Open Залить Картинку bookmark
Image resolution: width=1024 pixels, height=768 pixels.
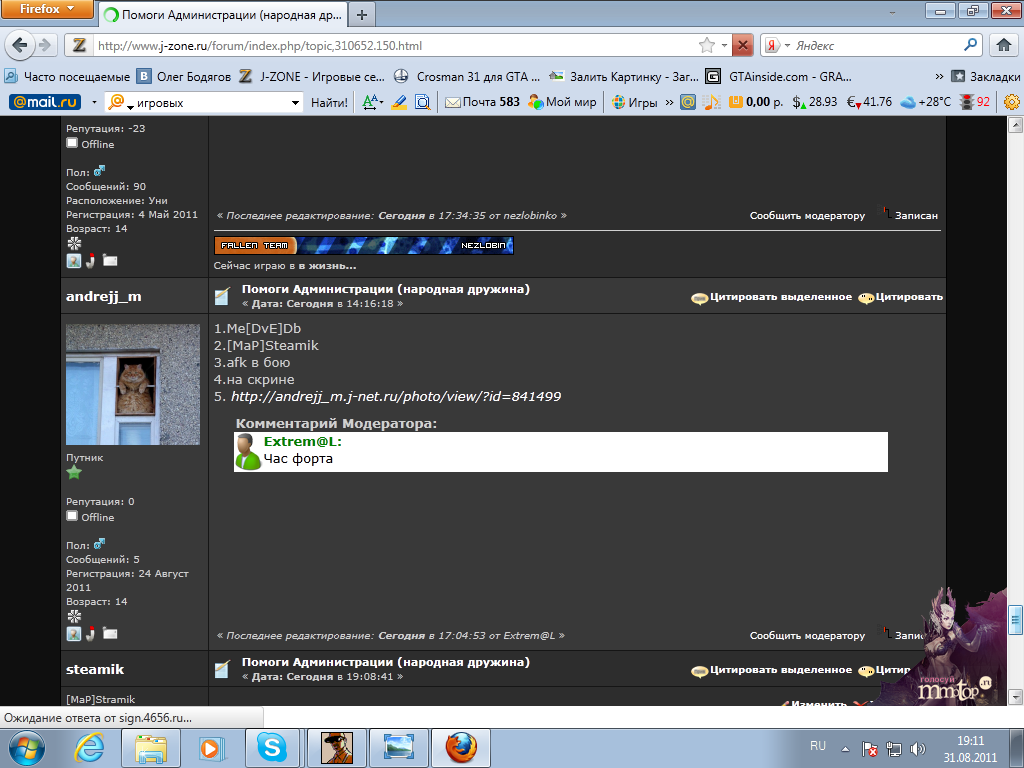(x=624, y=76)
